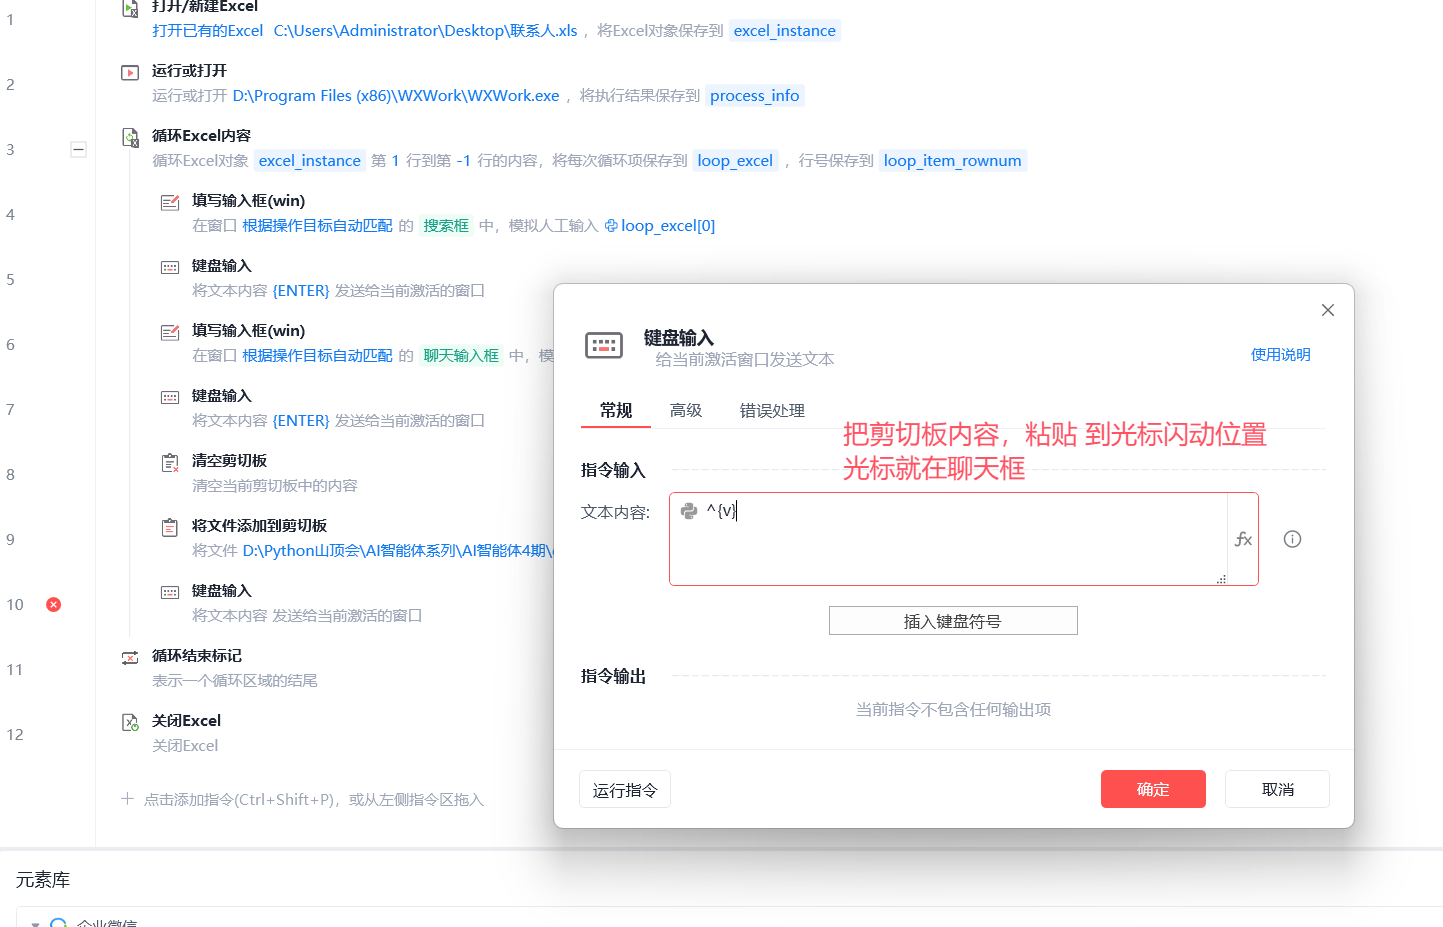Viewport: 1443px width, 927px height.
Task: Click the 清空剪切板 clipboard icon
Action: (170, 462)
